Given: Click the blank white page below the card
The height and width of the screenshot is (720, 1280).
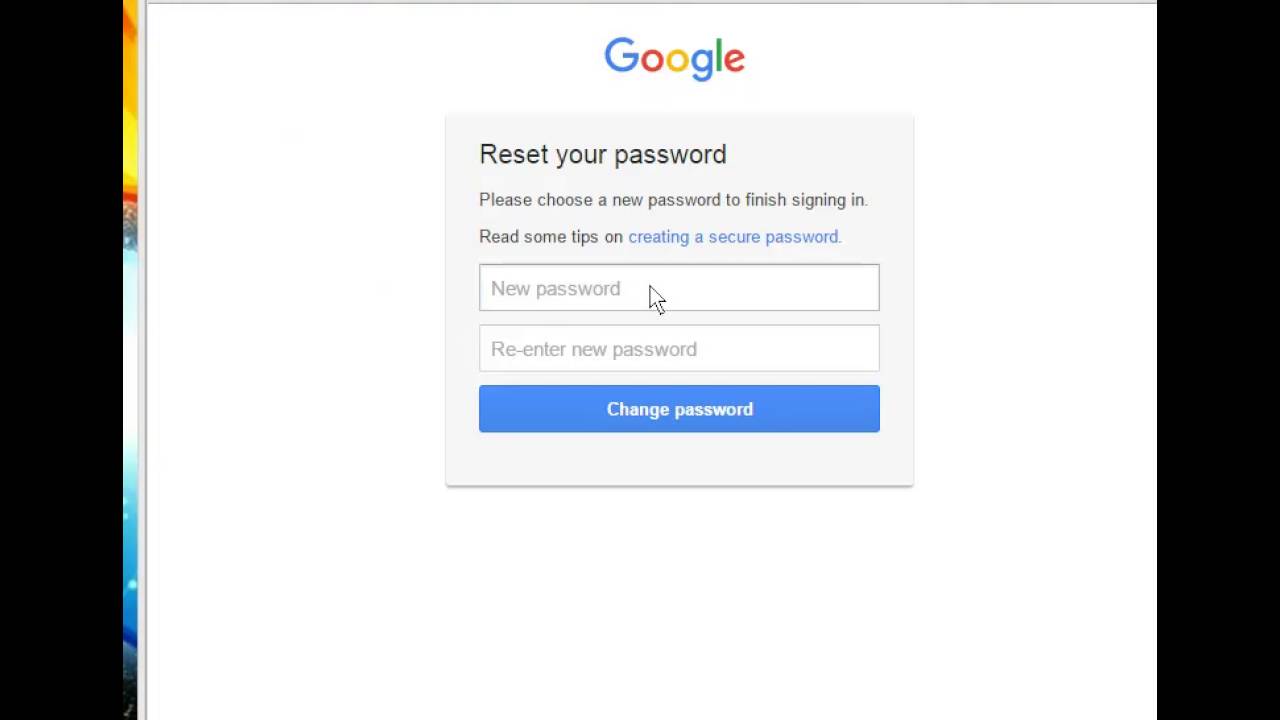Looking at the screenshot, I should point(650,600).
